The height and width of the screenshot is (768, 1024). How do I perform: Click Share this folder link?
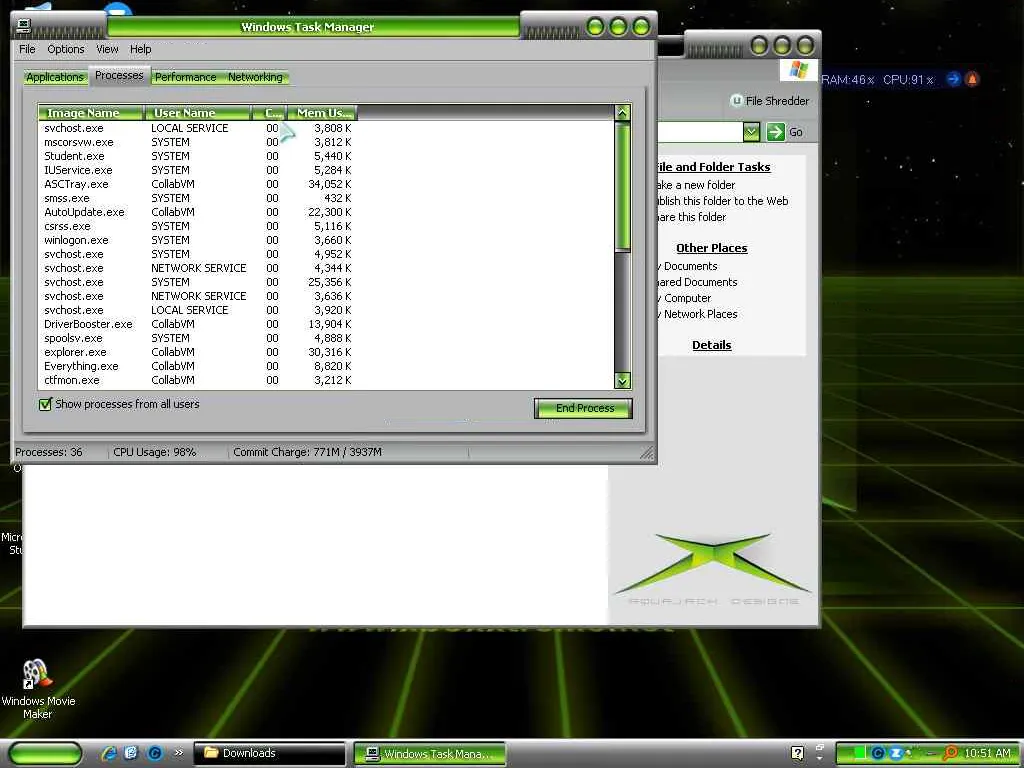pos(692,217)
